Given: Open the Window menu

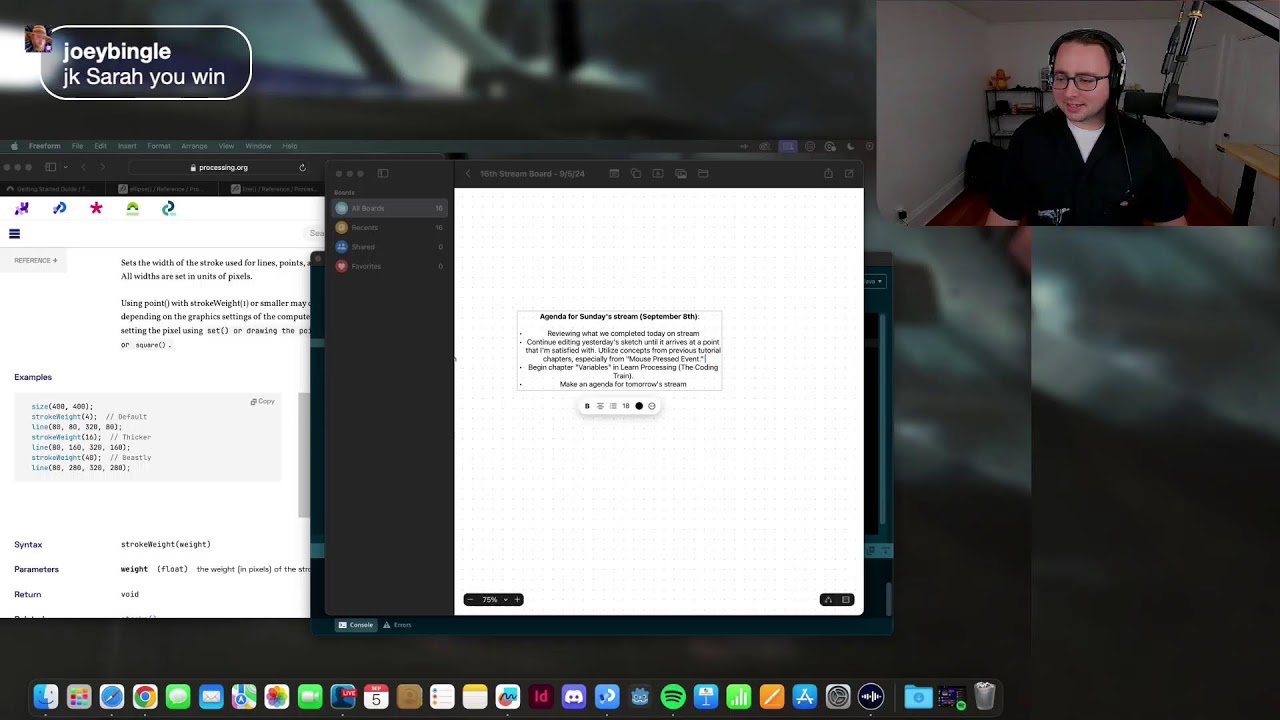Looking at the screenshot, I should (x=258, y=146).
